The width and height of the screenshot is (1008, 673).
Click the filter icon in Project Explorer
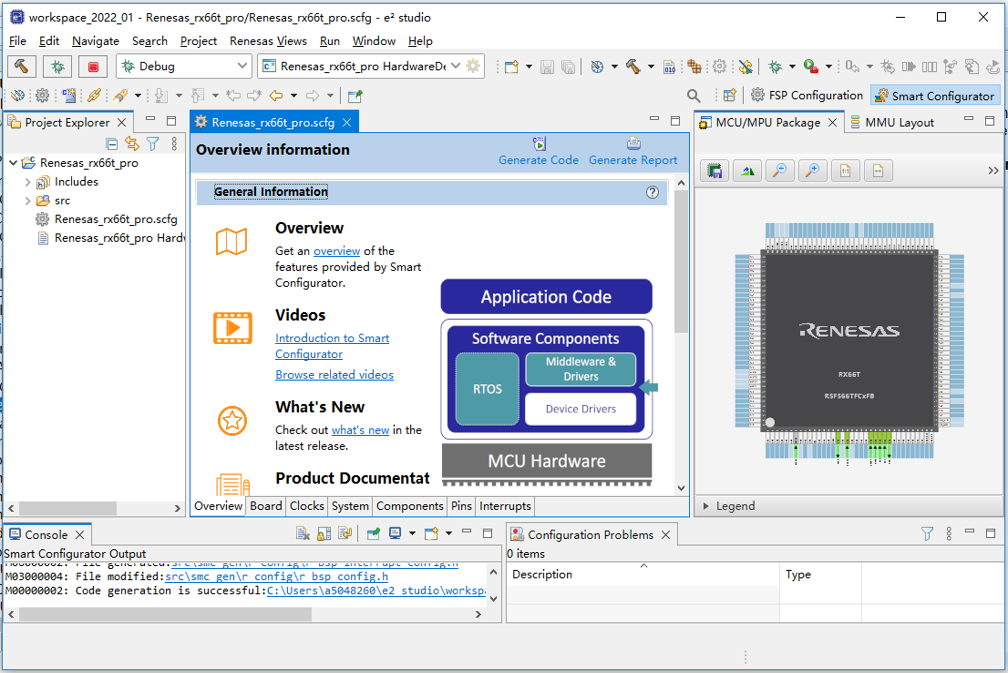click(153, 144)
